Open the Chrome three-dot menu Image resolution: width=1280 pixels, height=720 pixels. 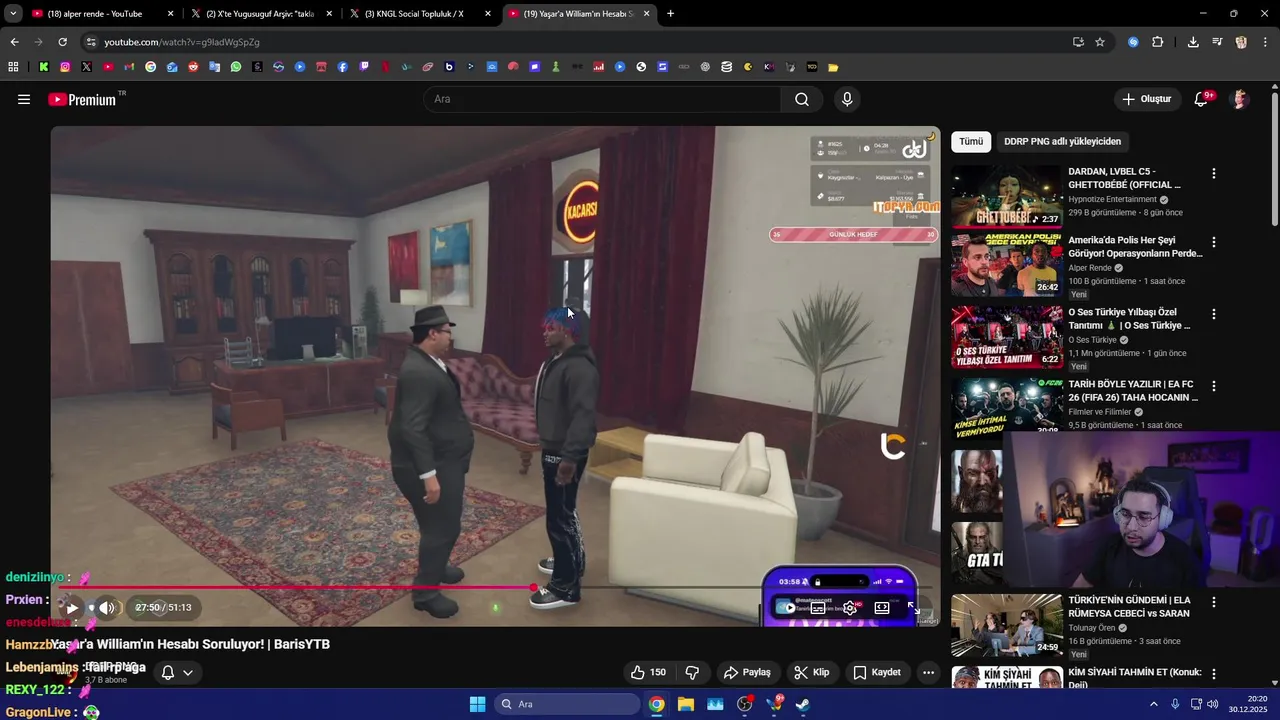[1265, 42]
